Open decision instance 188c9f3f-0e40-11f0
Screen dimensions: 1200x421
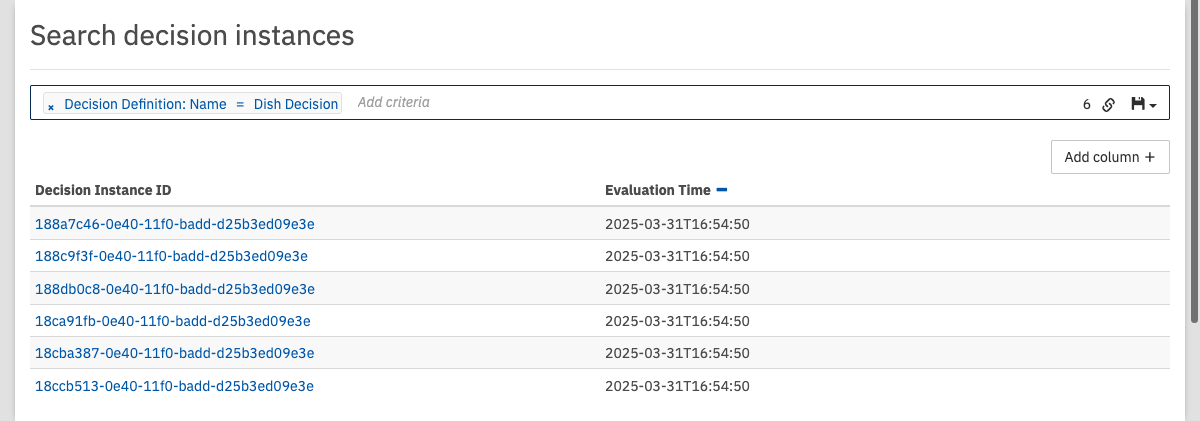171,256
